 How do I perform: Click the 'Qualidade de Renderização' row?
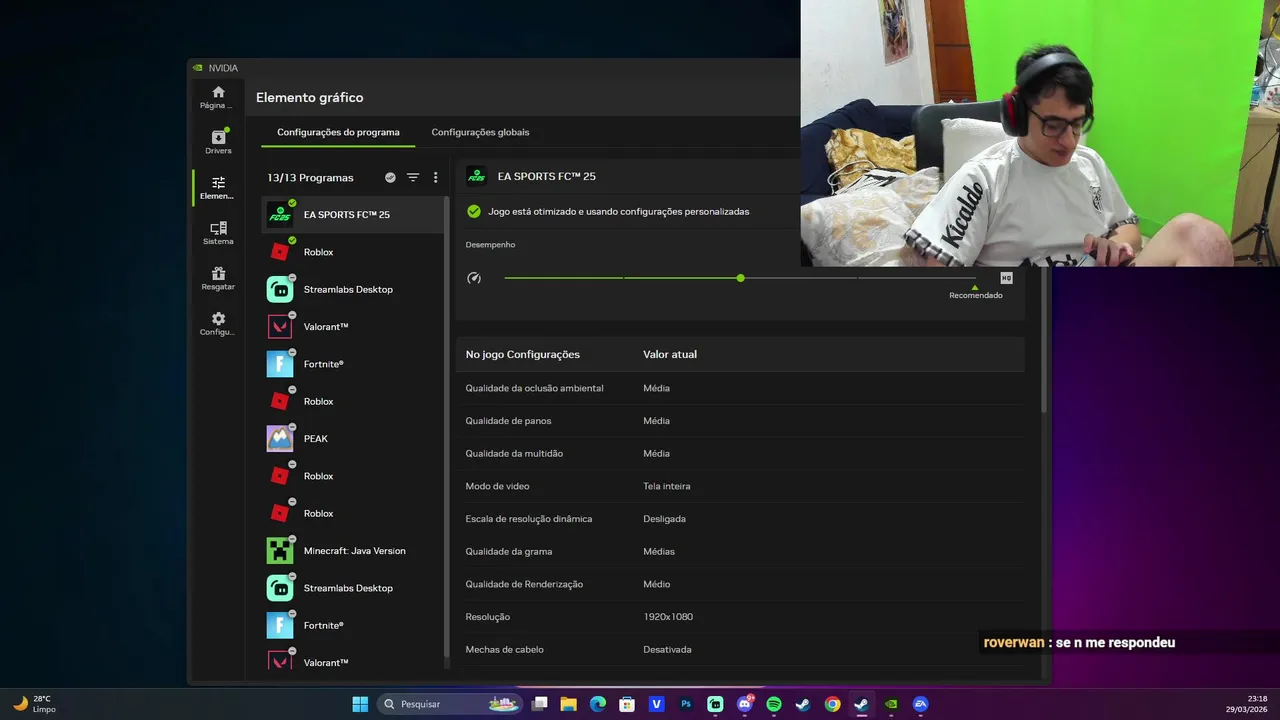[740, 584]
